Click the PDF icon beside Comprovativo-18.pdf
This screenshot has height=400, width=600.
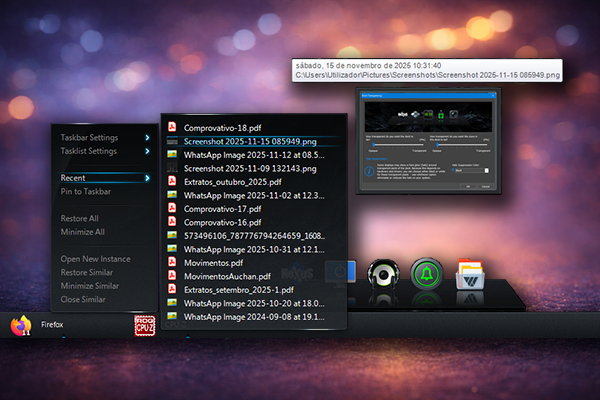pyautogui.click(x=172, y=128)
